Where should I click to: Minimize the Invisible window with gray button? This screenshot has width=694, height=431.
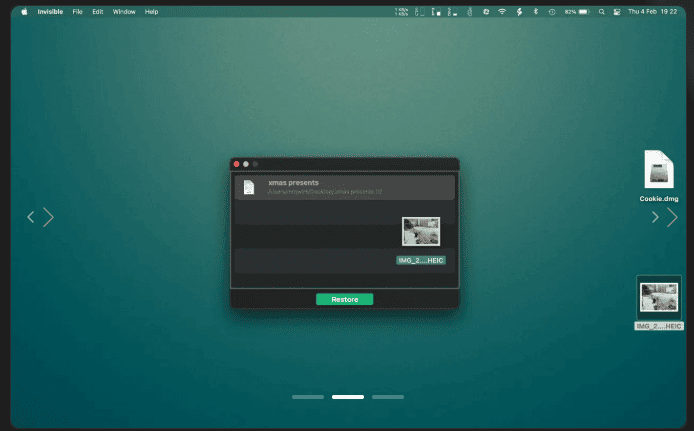(x=246, y=164)
